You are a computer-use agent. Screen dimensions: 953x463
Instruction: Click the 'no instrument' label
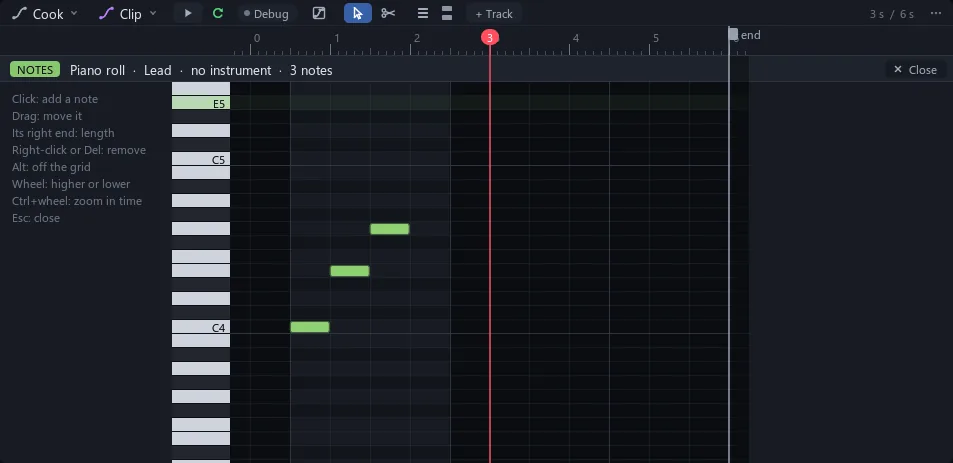pyautogui.click(x=231, y=70)
